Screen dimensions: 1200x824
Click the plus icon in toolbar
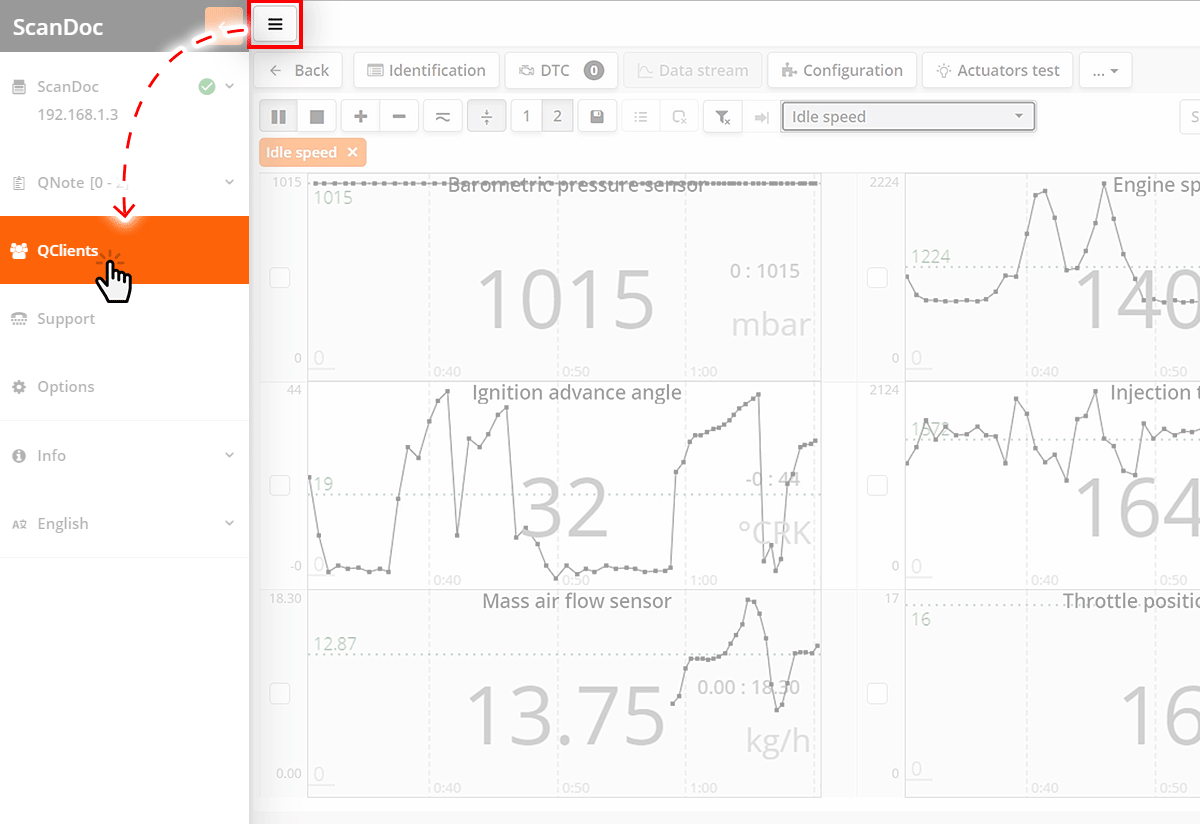[360, 117]
